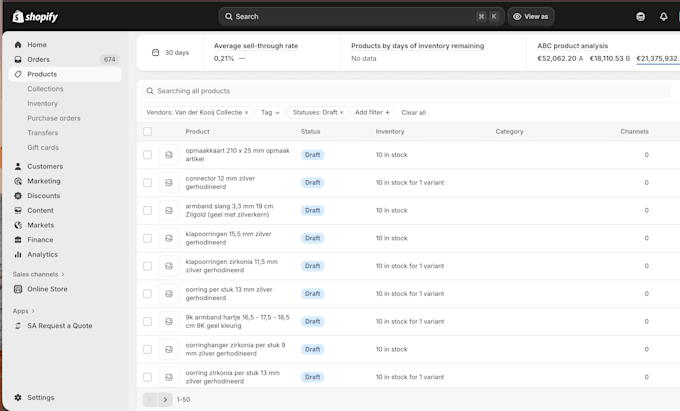Select the 9k armband hartje checkbox
Screen dimensions: 680x411
[x=147, y=321]
